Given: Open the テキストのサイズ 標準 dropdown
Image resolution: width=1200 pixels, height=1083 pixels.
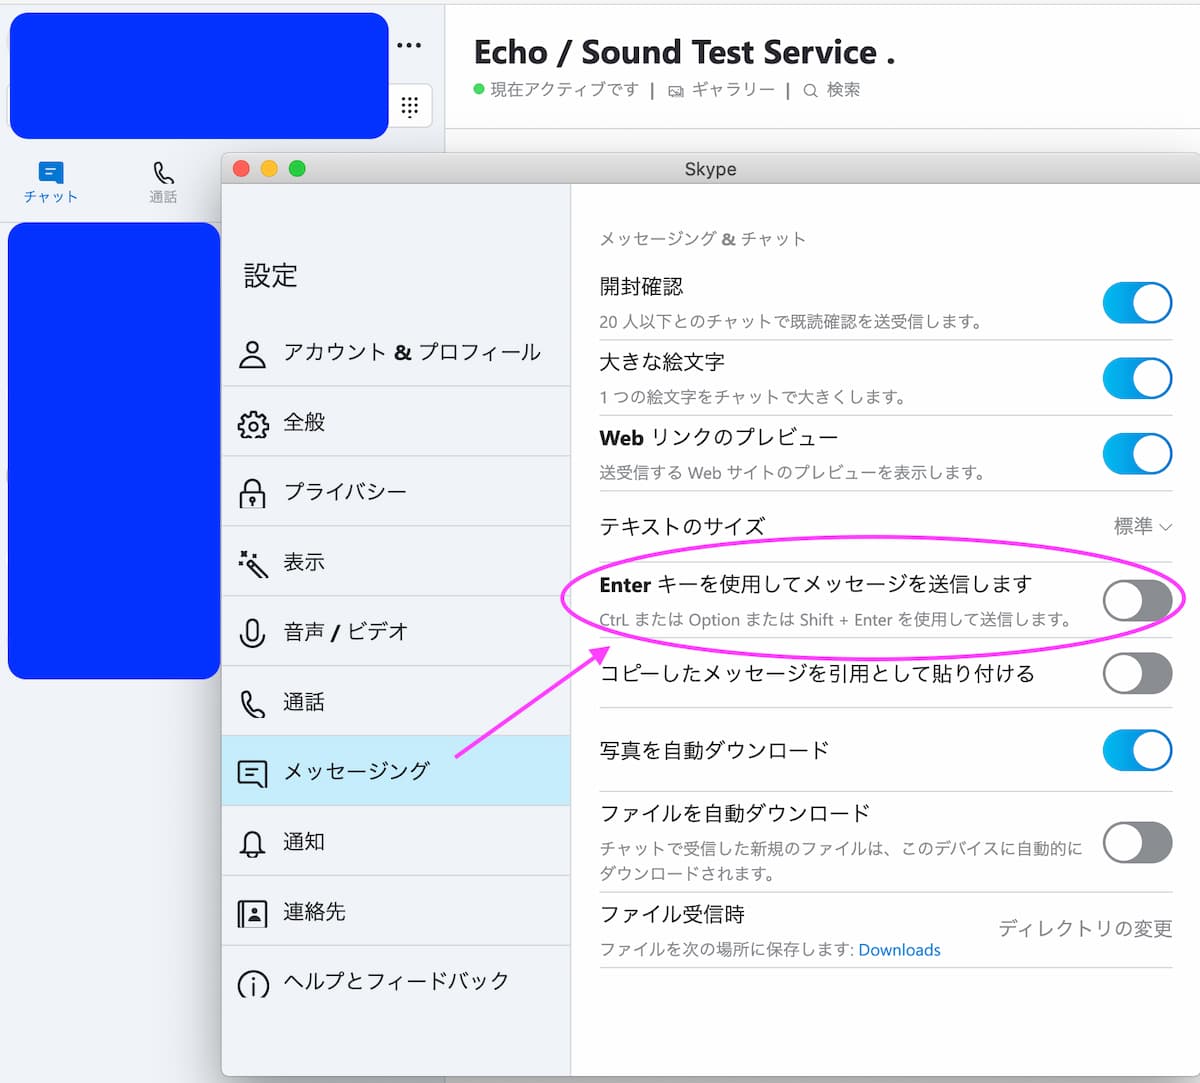Looking at the screenshot, I should click(1142, 526).
